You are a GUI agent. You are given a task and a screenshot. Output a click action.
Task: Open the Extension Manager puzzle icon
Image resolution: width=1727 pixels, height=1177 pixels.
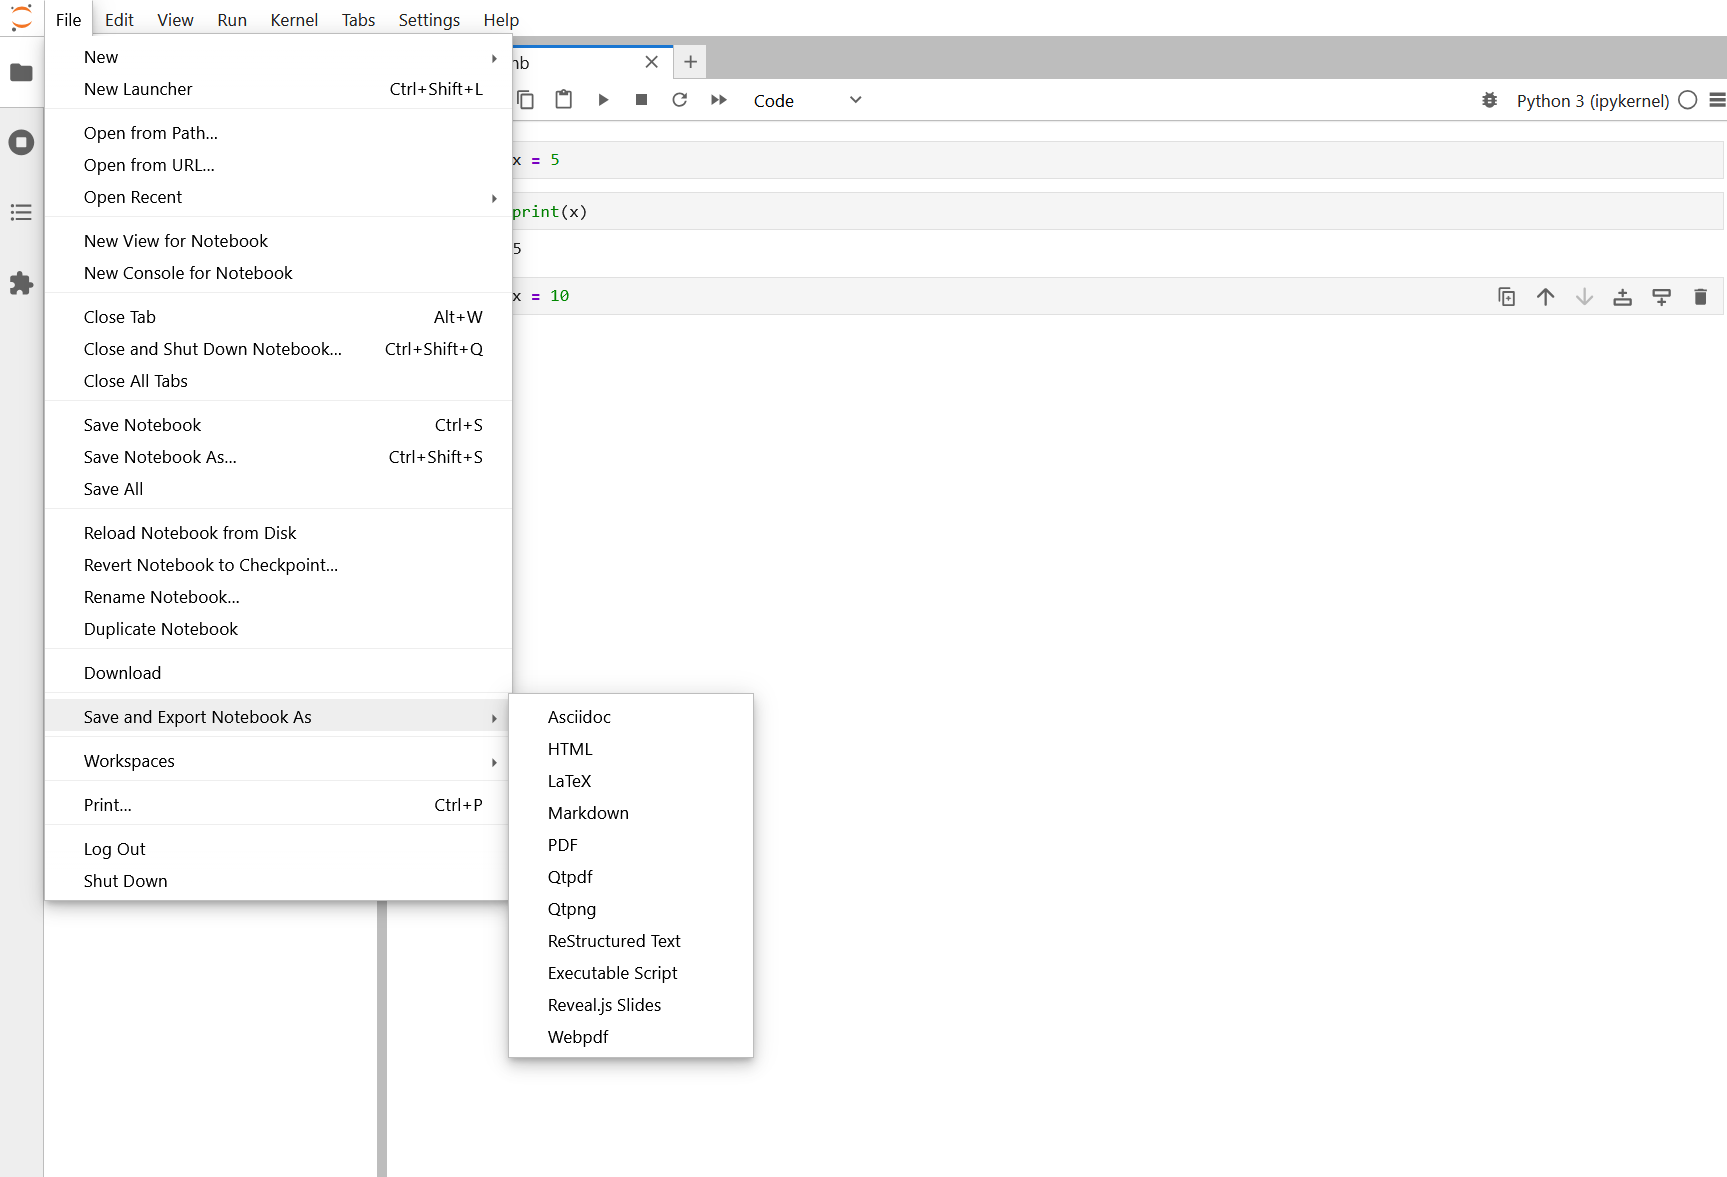(21, 283)
